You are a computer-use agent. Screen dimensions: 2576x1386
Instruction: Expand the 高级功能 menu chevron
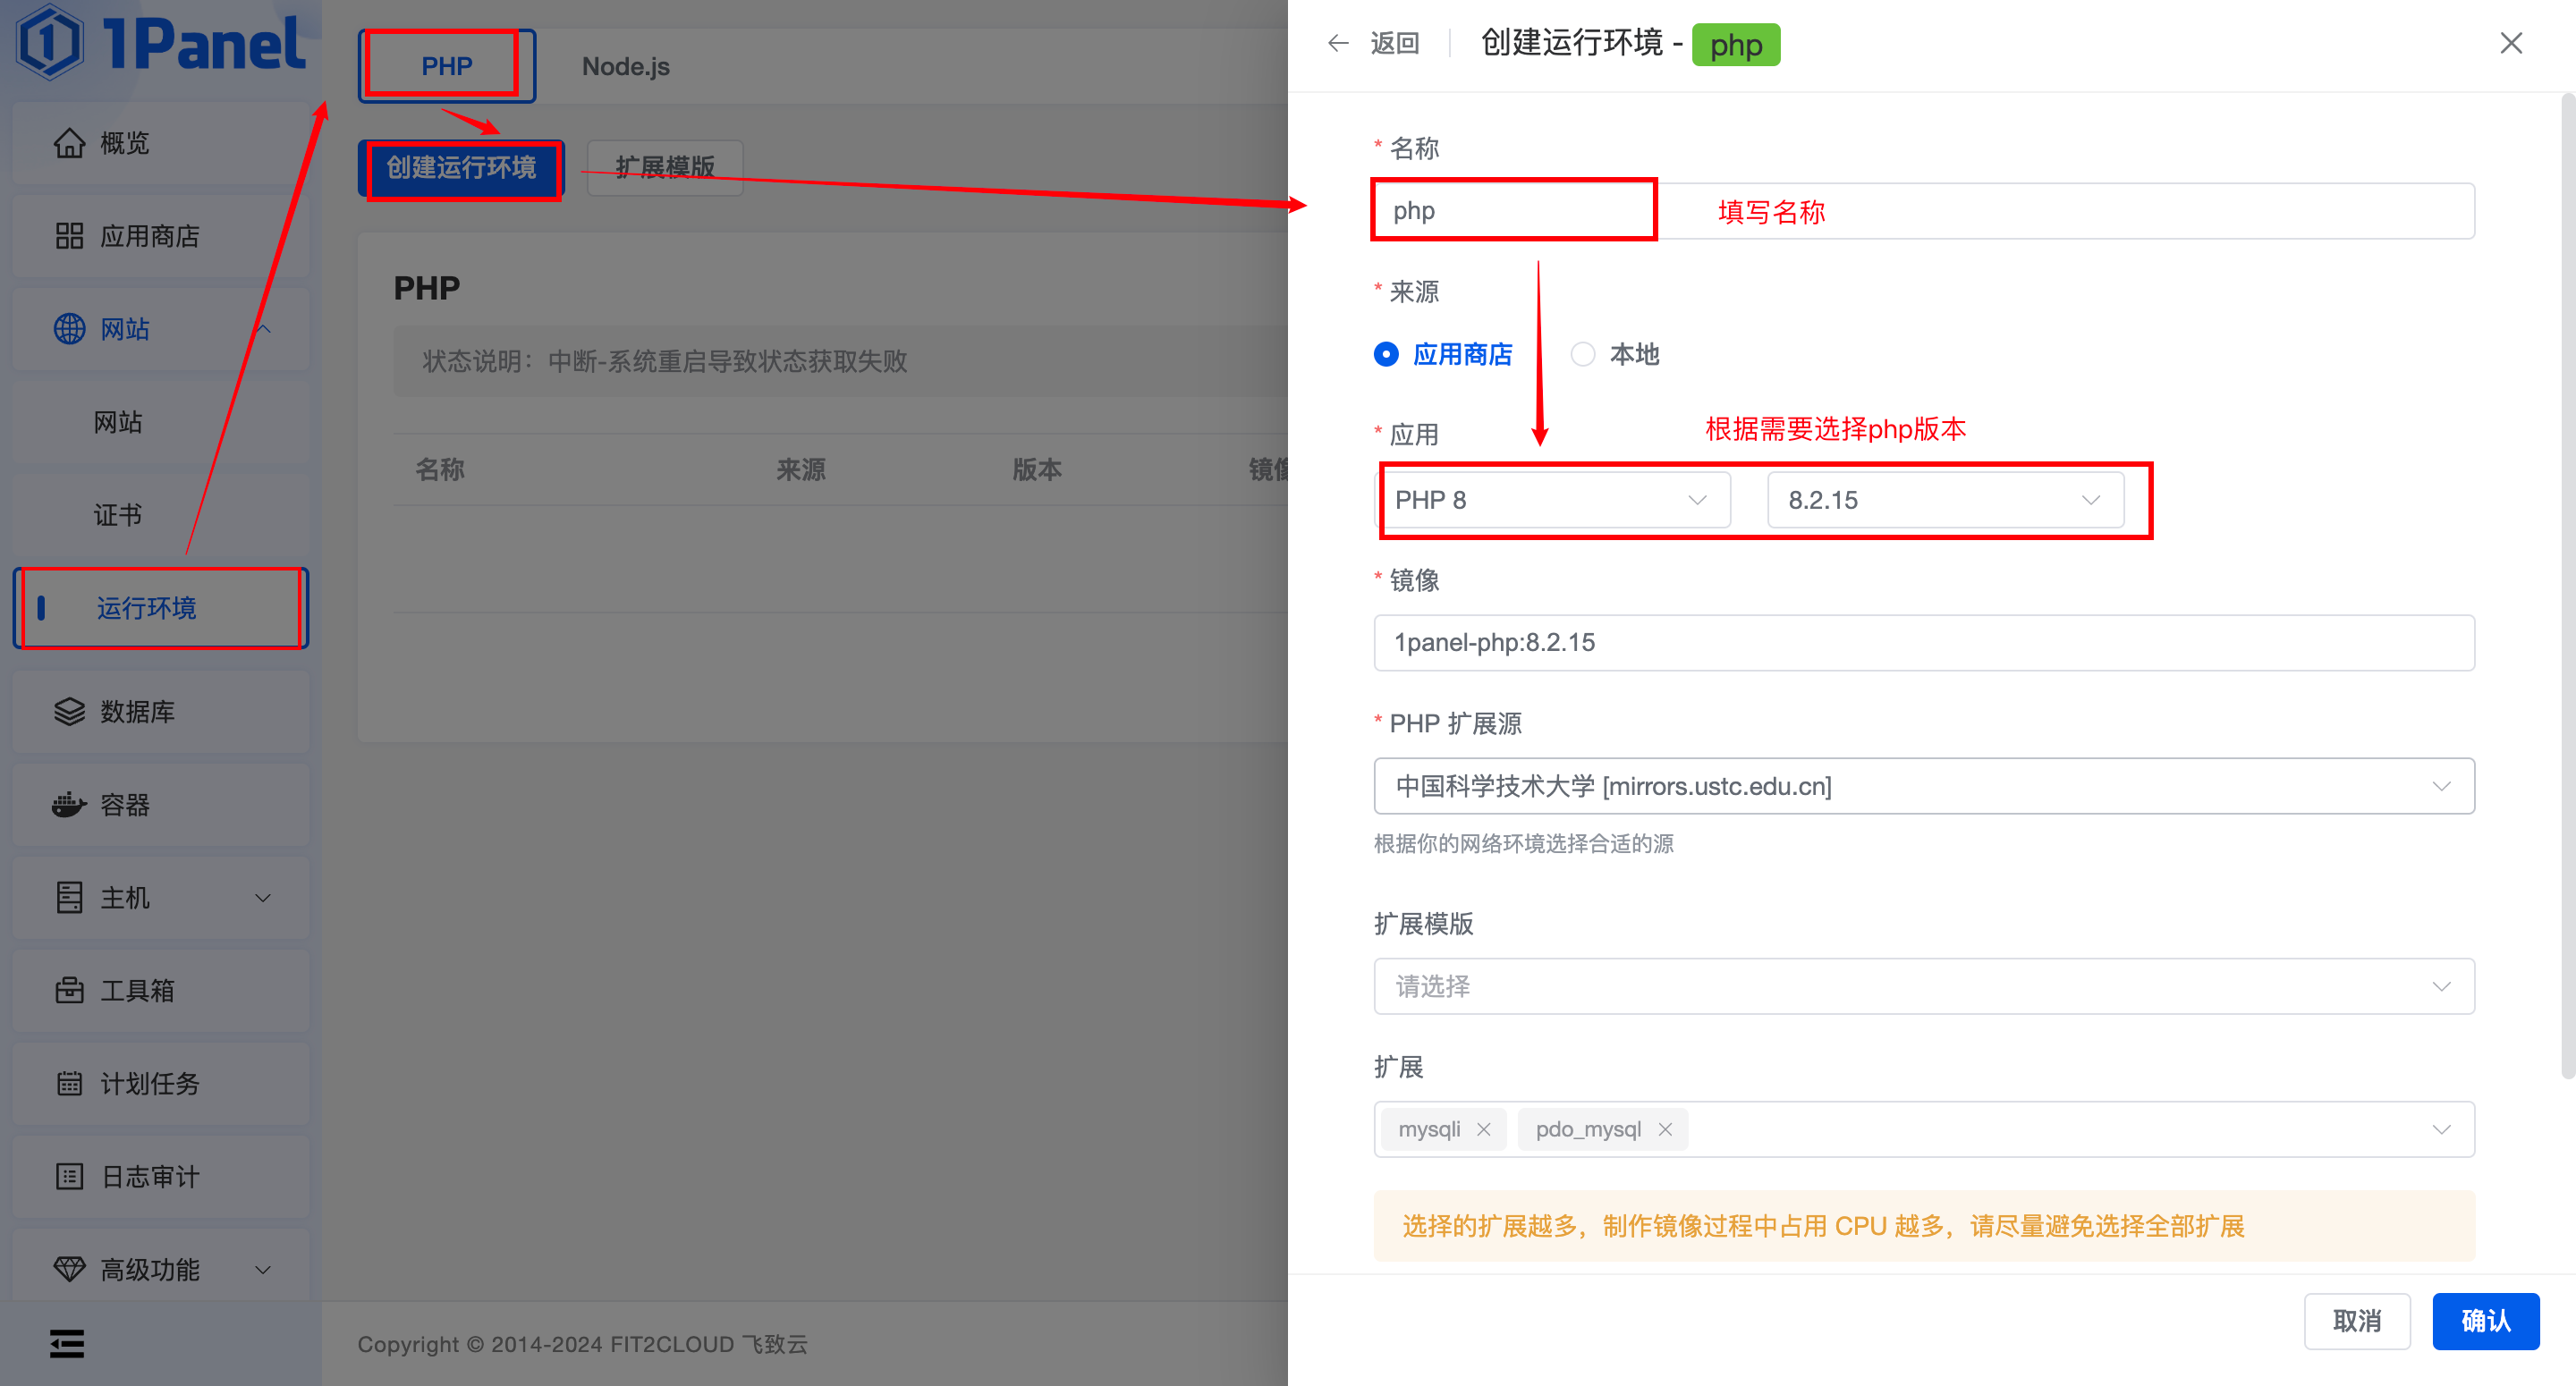(x=263, y=1270)
